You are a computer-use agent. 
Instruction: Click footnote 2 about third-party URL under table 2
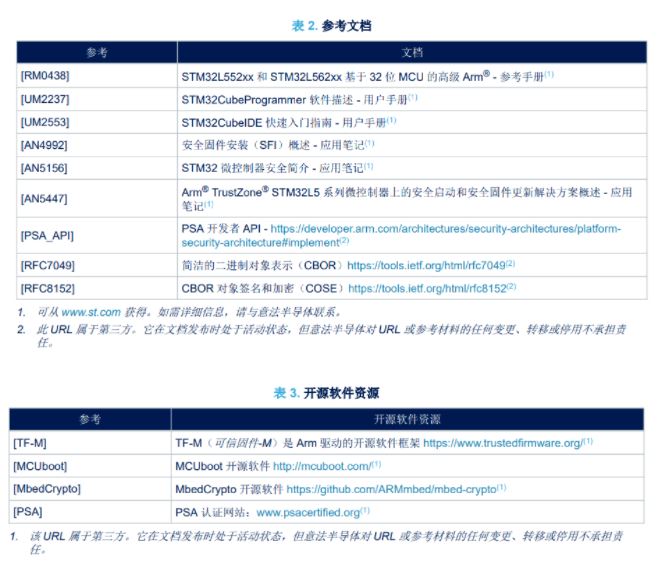coord(322,336)
